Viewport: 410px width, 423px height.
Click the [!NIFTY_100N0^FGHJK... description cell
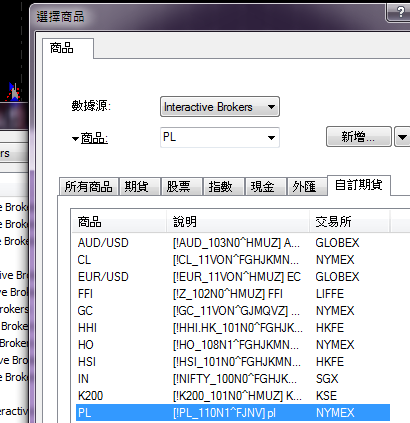pyautogui.click(x=235, y=379)
